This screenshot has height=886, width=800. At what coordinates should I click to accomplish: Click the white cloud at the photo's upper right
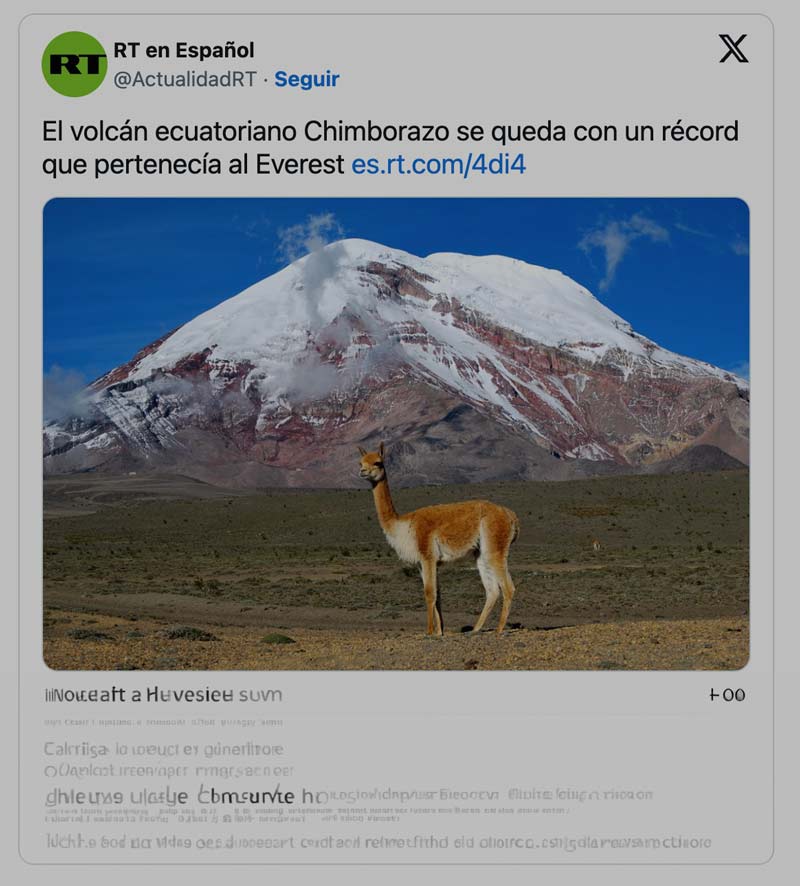(621, 243)
